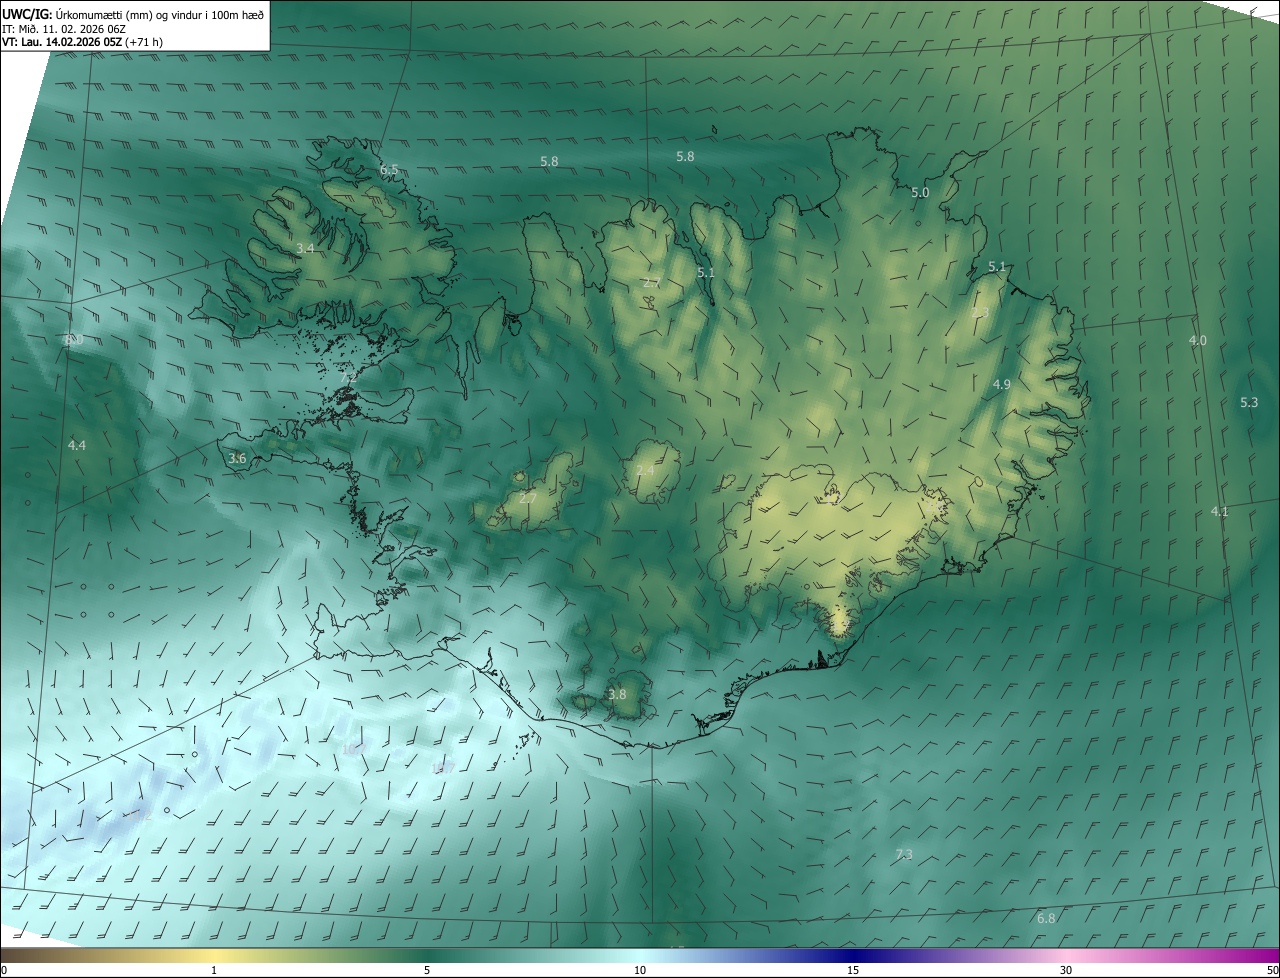Click the 4.0 value on the eastern sea
The width and height of the screenshot is (1280, 978).
(1197, 340)
